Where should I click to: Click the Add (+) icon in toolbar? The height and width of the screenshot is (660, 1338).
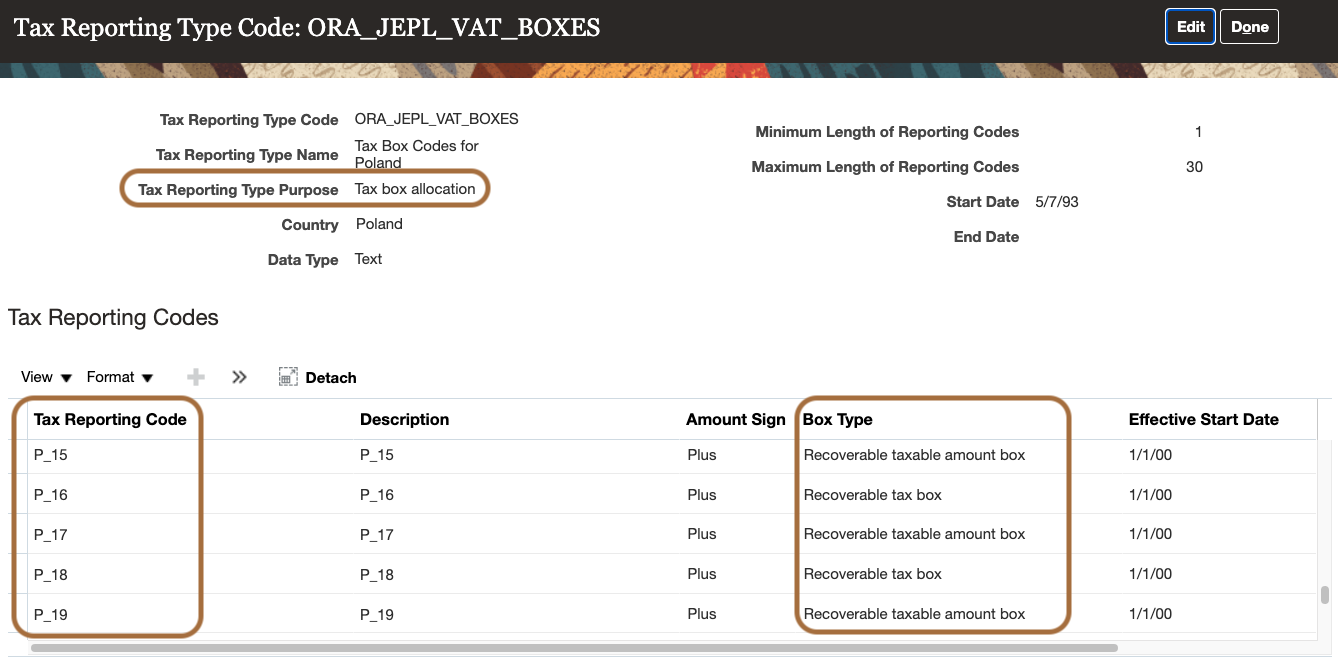195,376
